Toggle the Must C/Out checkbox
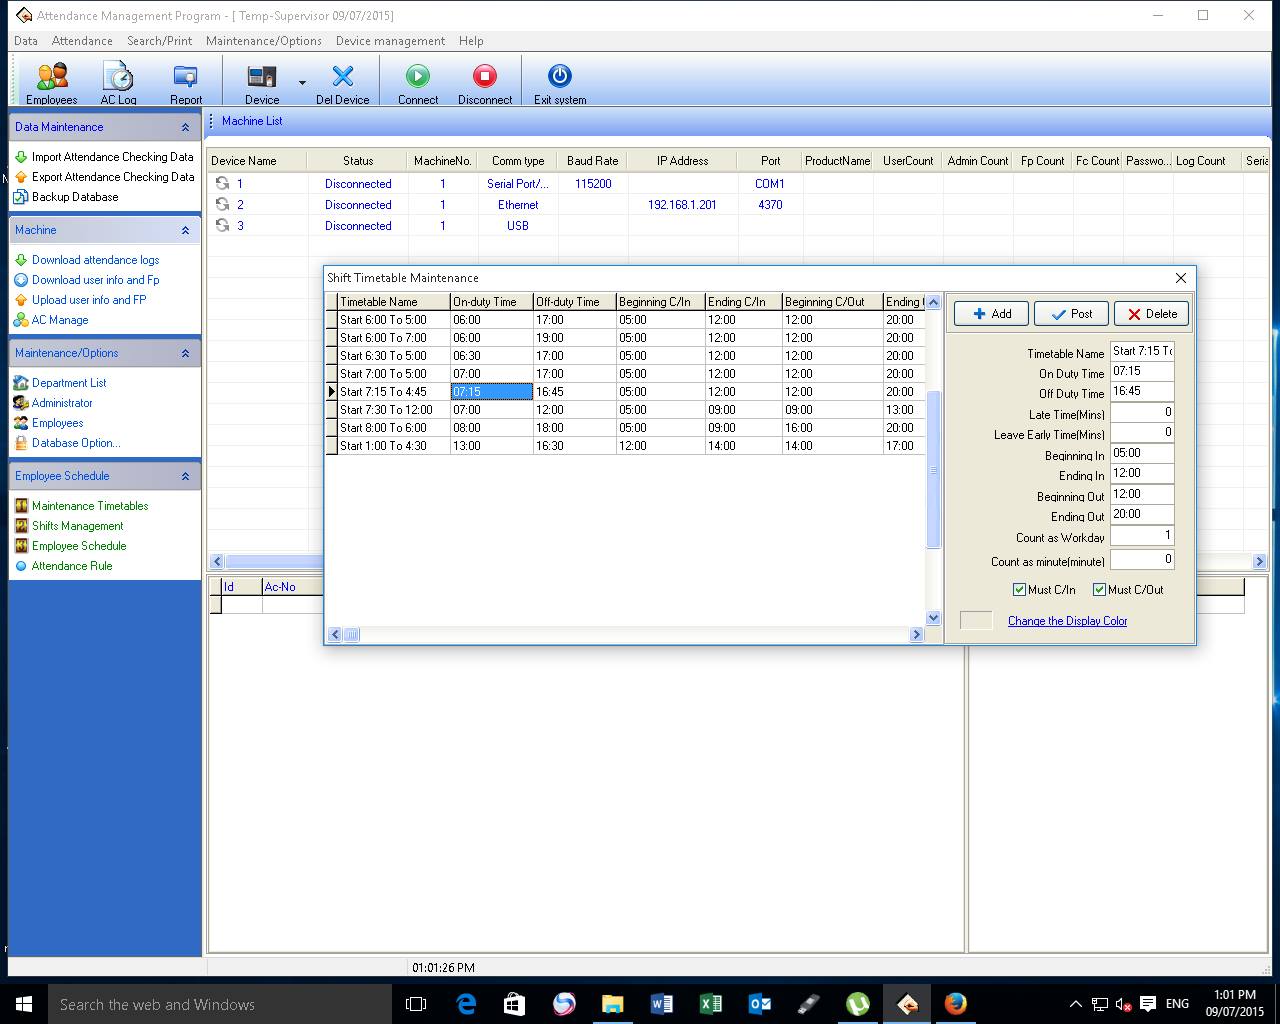1280x1024 pixels. point(1099,590)
